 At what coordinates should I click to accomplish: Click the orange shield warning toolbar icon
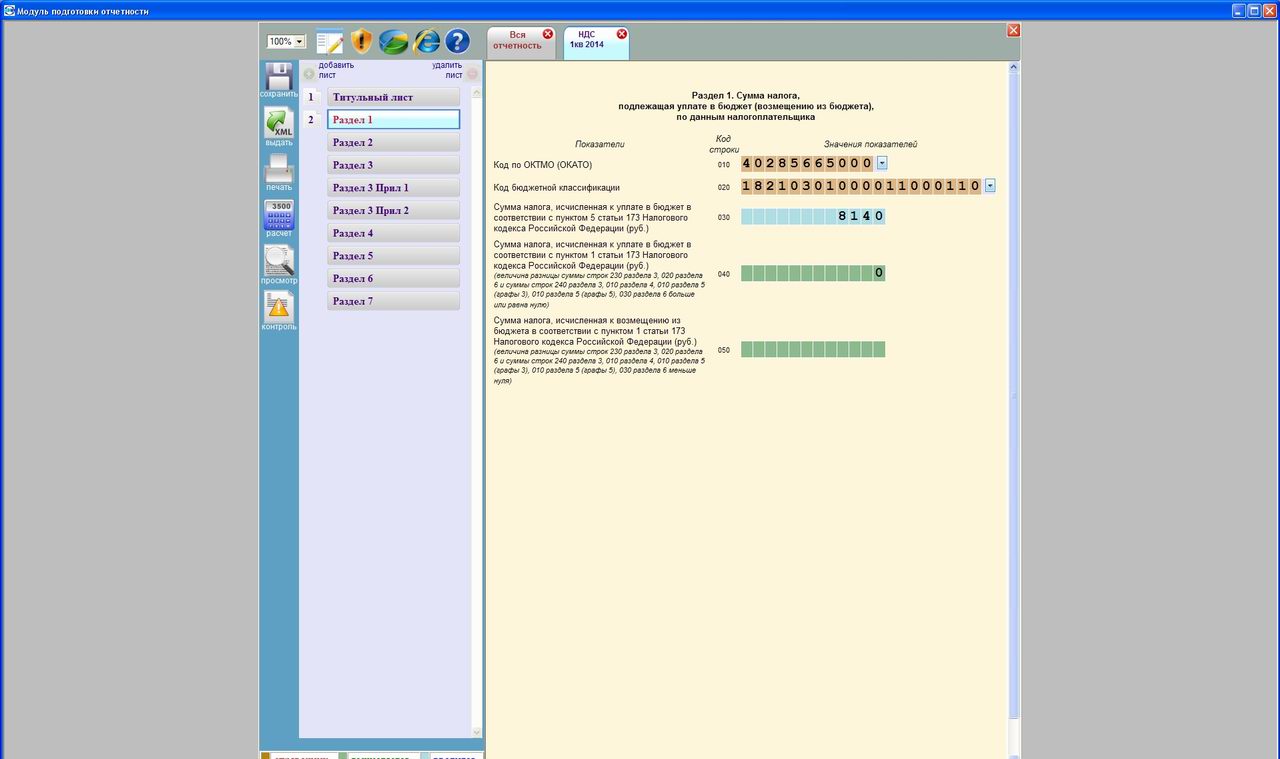point(361,42)
